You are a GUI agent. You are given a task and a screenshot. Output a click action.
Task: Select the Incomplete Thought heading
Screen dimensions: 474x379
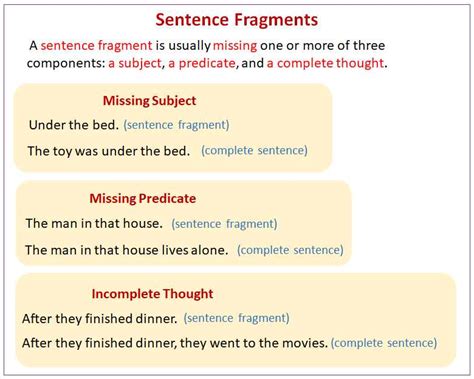[152, 294]
